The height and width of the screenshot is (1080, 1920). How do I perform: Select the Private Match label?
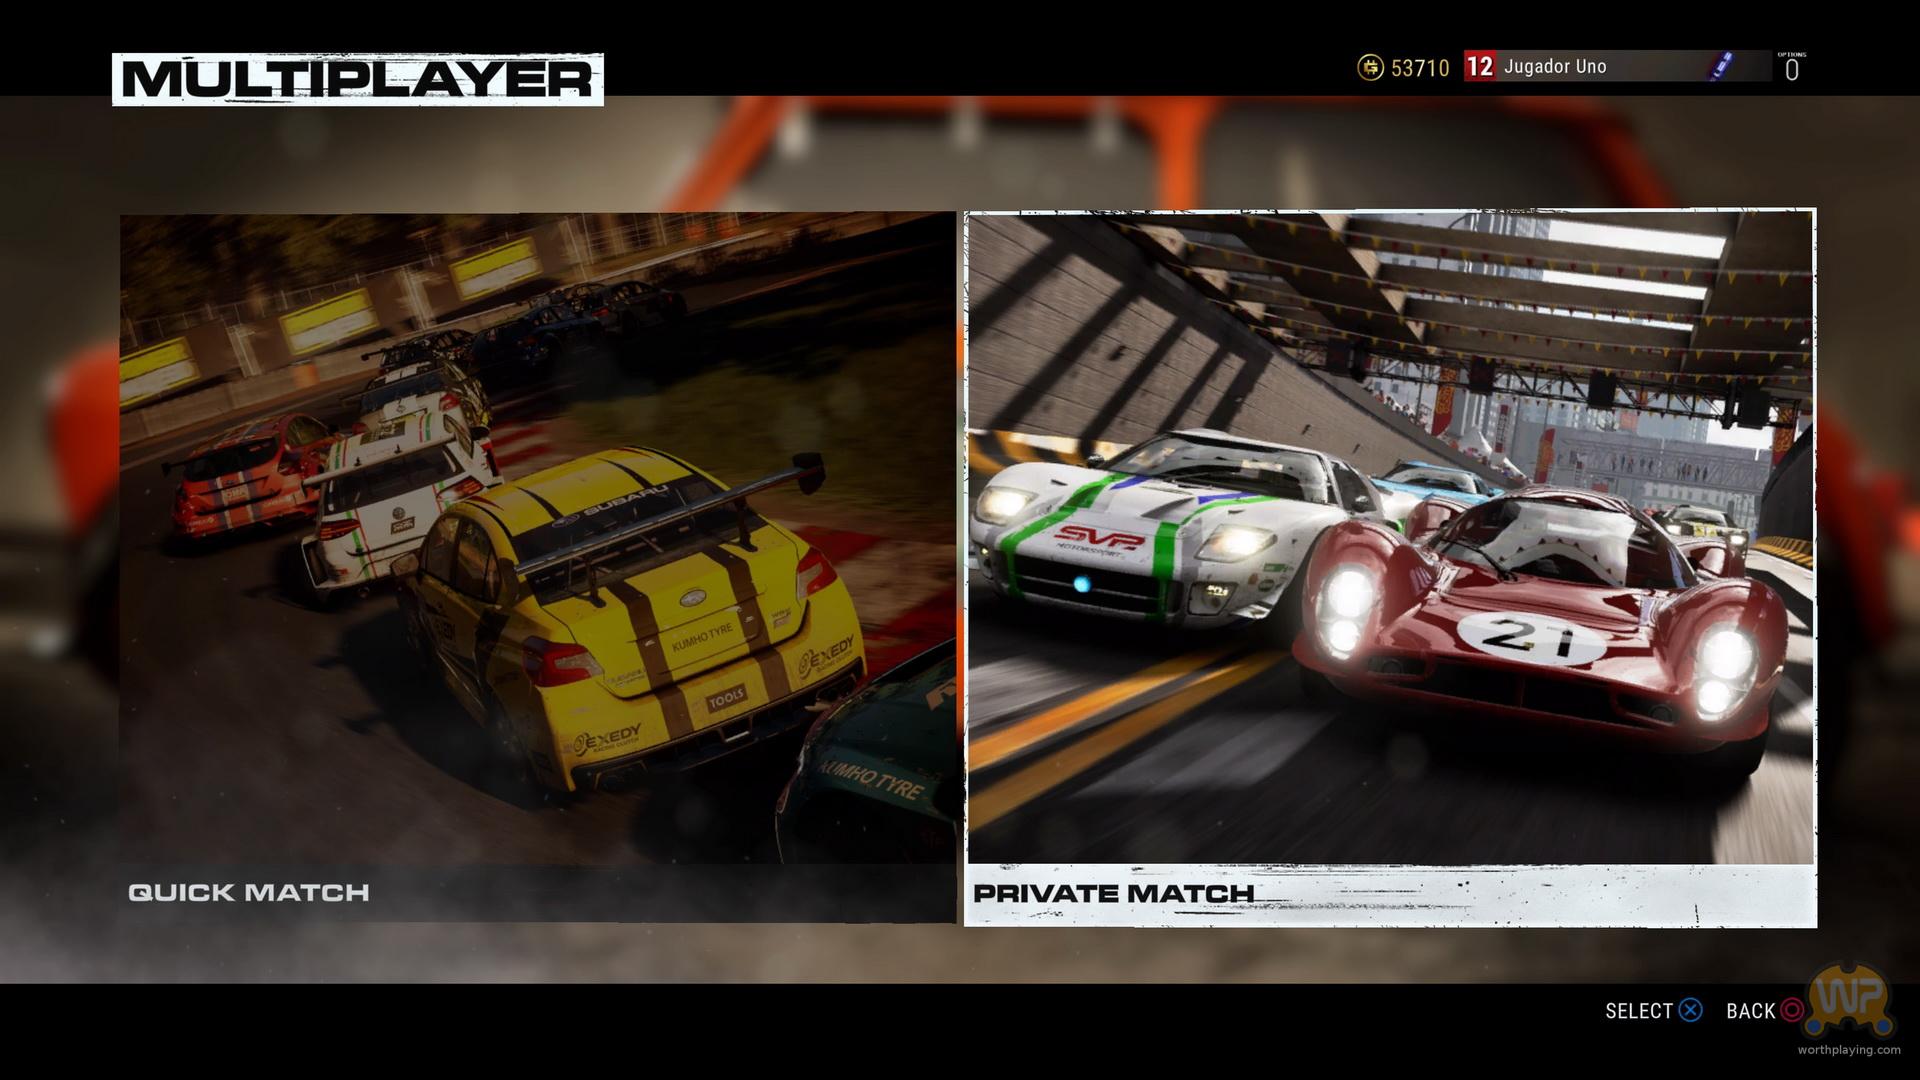(x=1113, y=893)
